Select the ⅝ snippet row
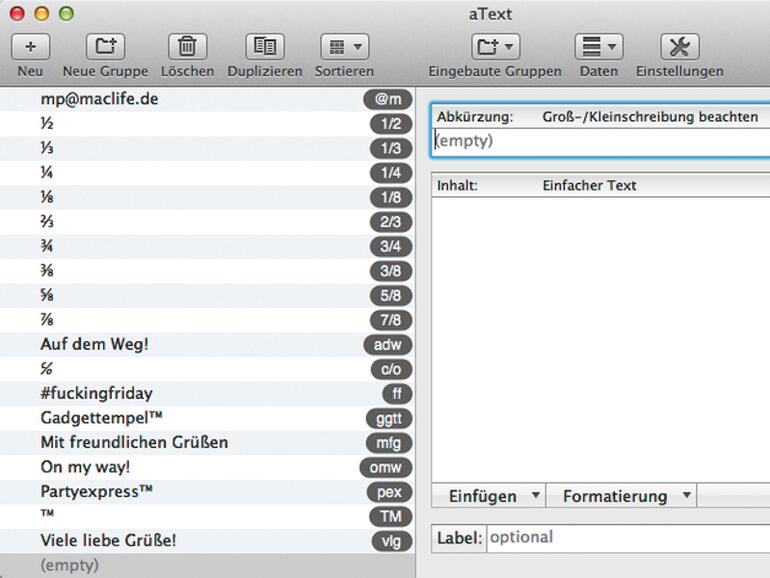The width and height of the screenshot is (770, 578). coord(206,296)
